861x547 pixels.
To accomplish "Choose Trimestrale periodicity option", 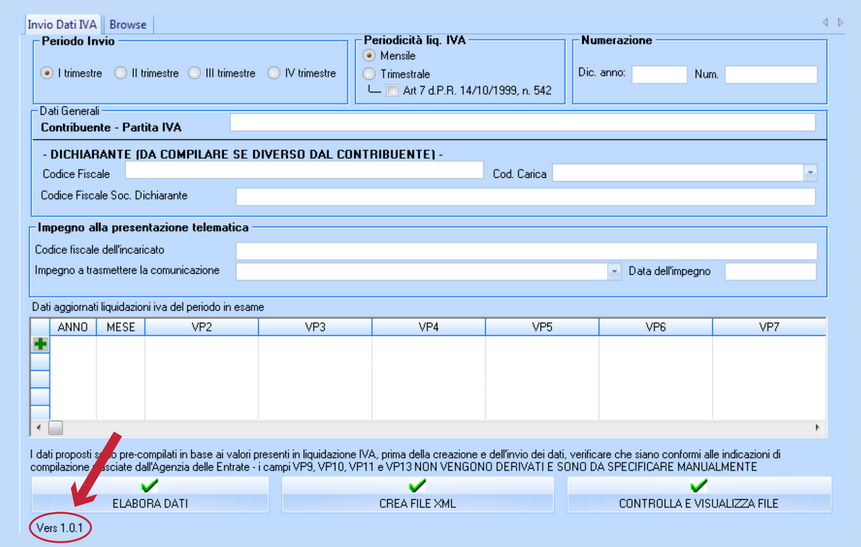I will (x=369, y=74).
